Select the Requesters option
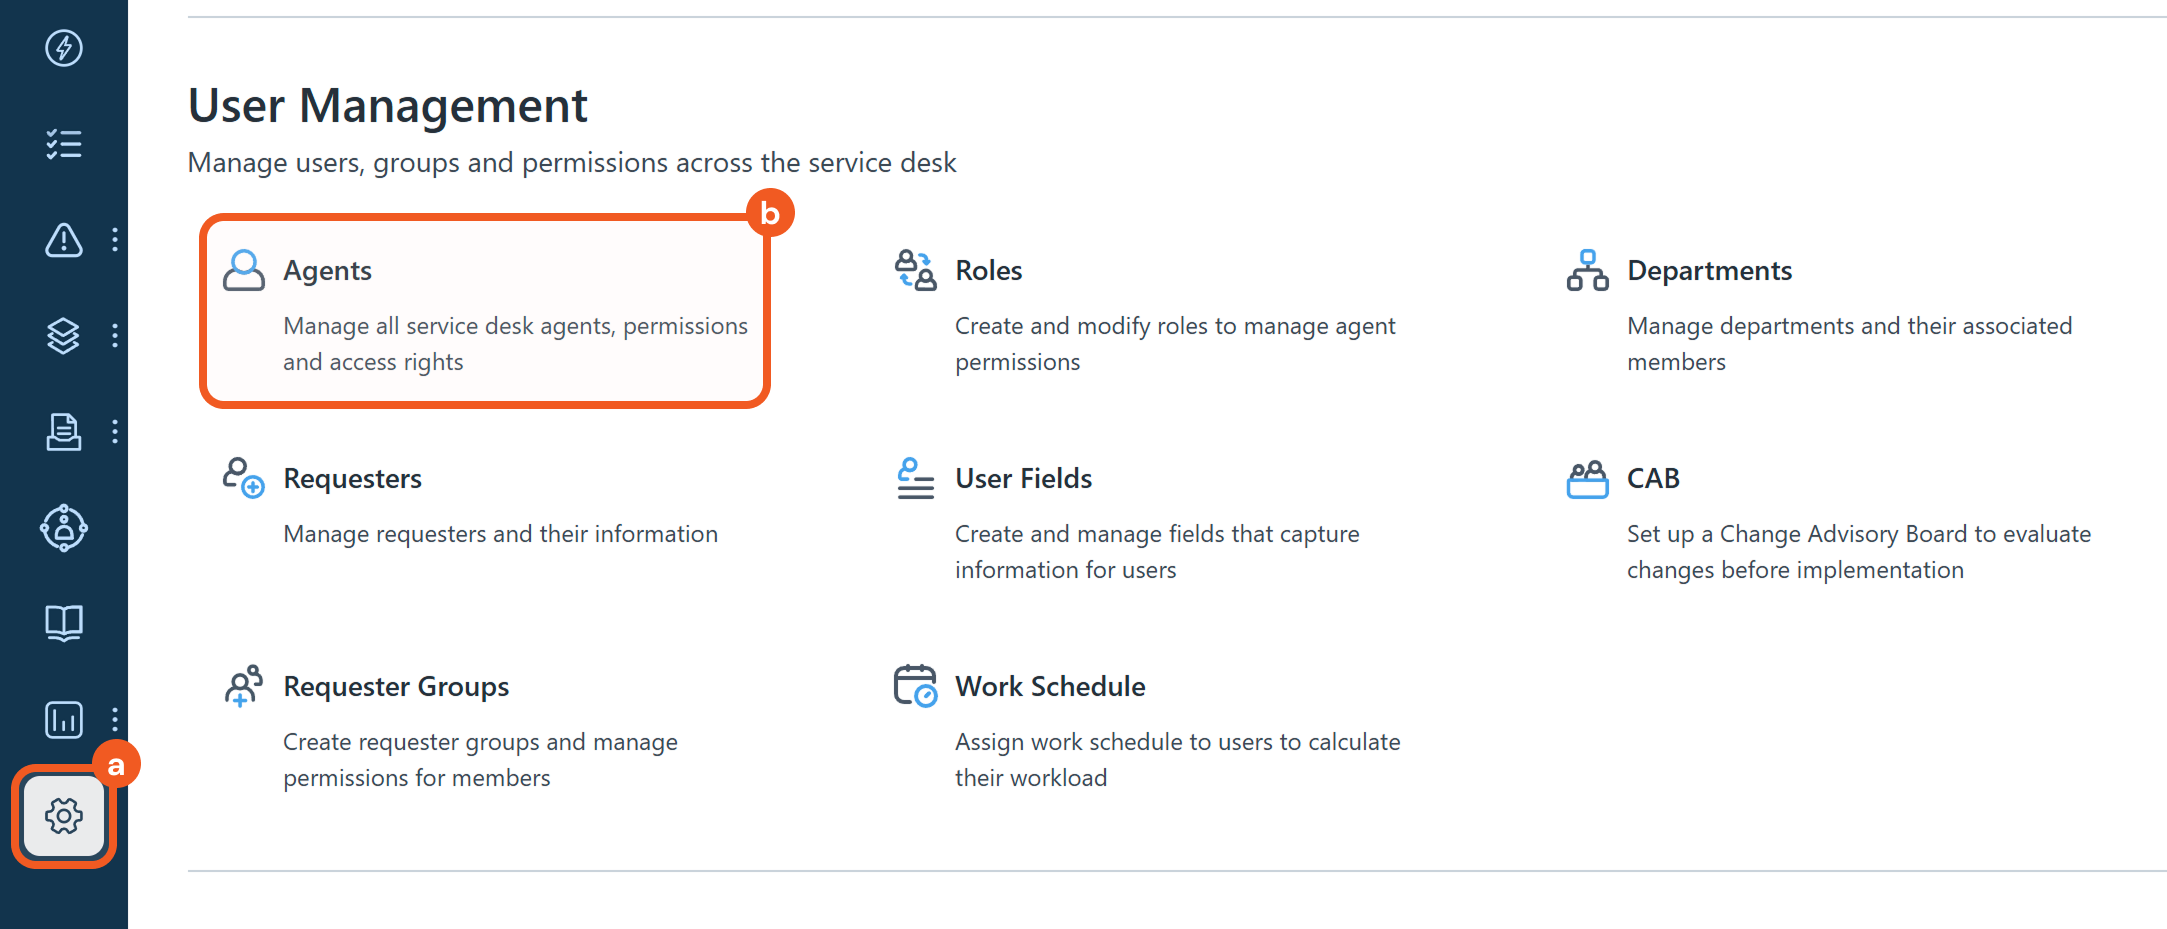2167x929 pixels. (x=352, y=479)
